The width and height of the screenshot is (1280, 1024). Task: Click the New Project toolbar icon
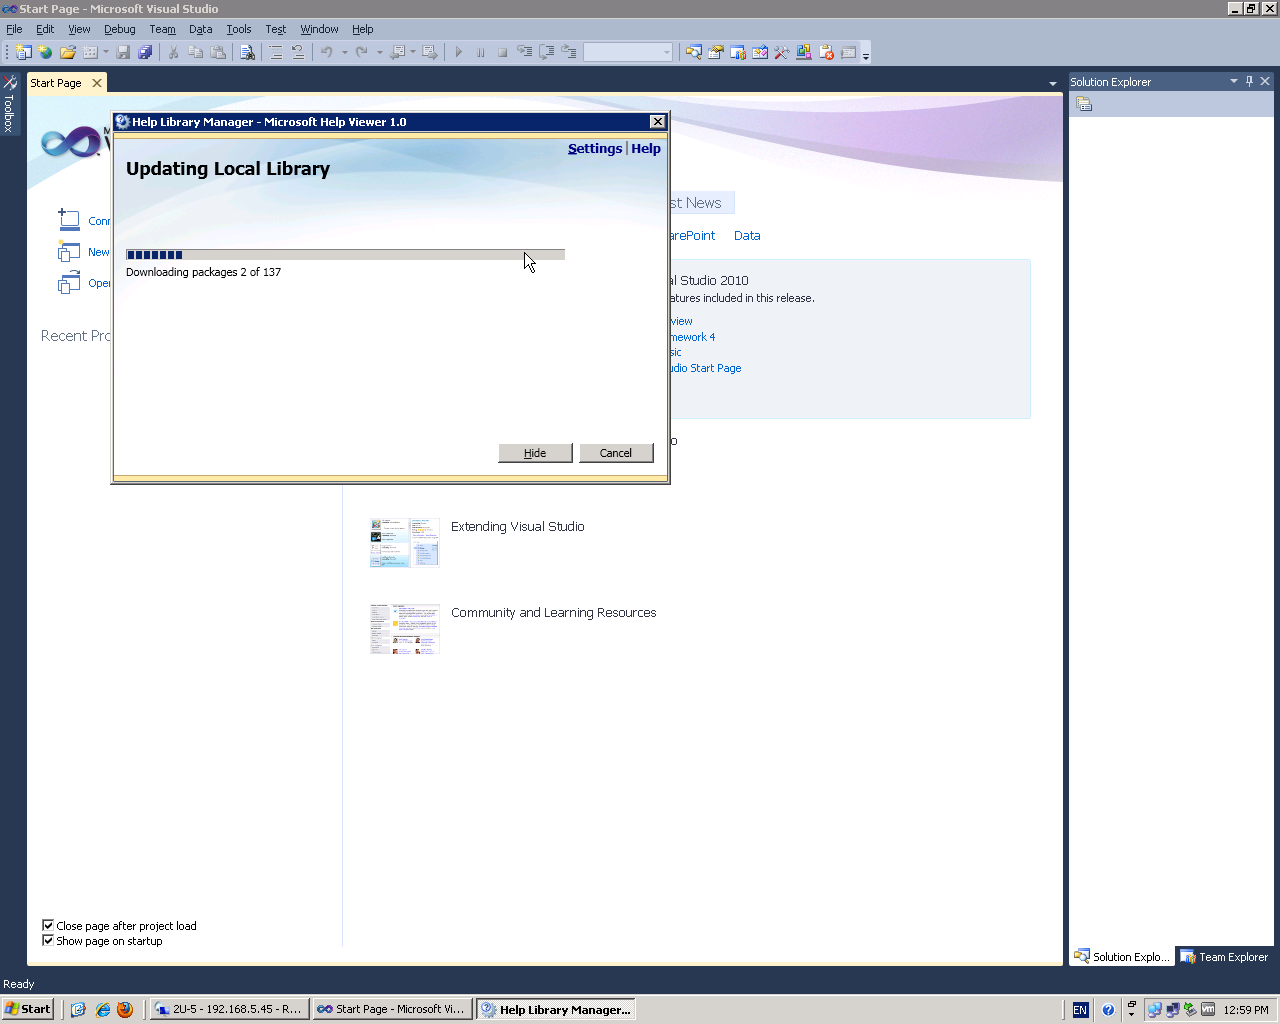23,52
